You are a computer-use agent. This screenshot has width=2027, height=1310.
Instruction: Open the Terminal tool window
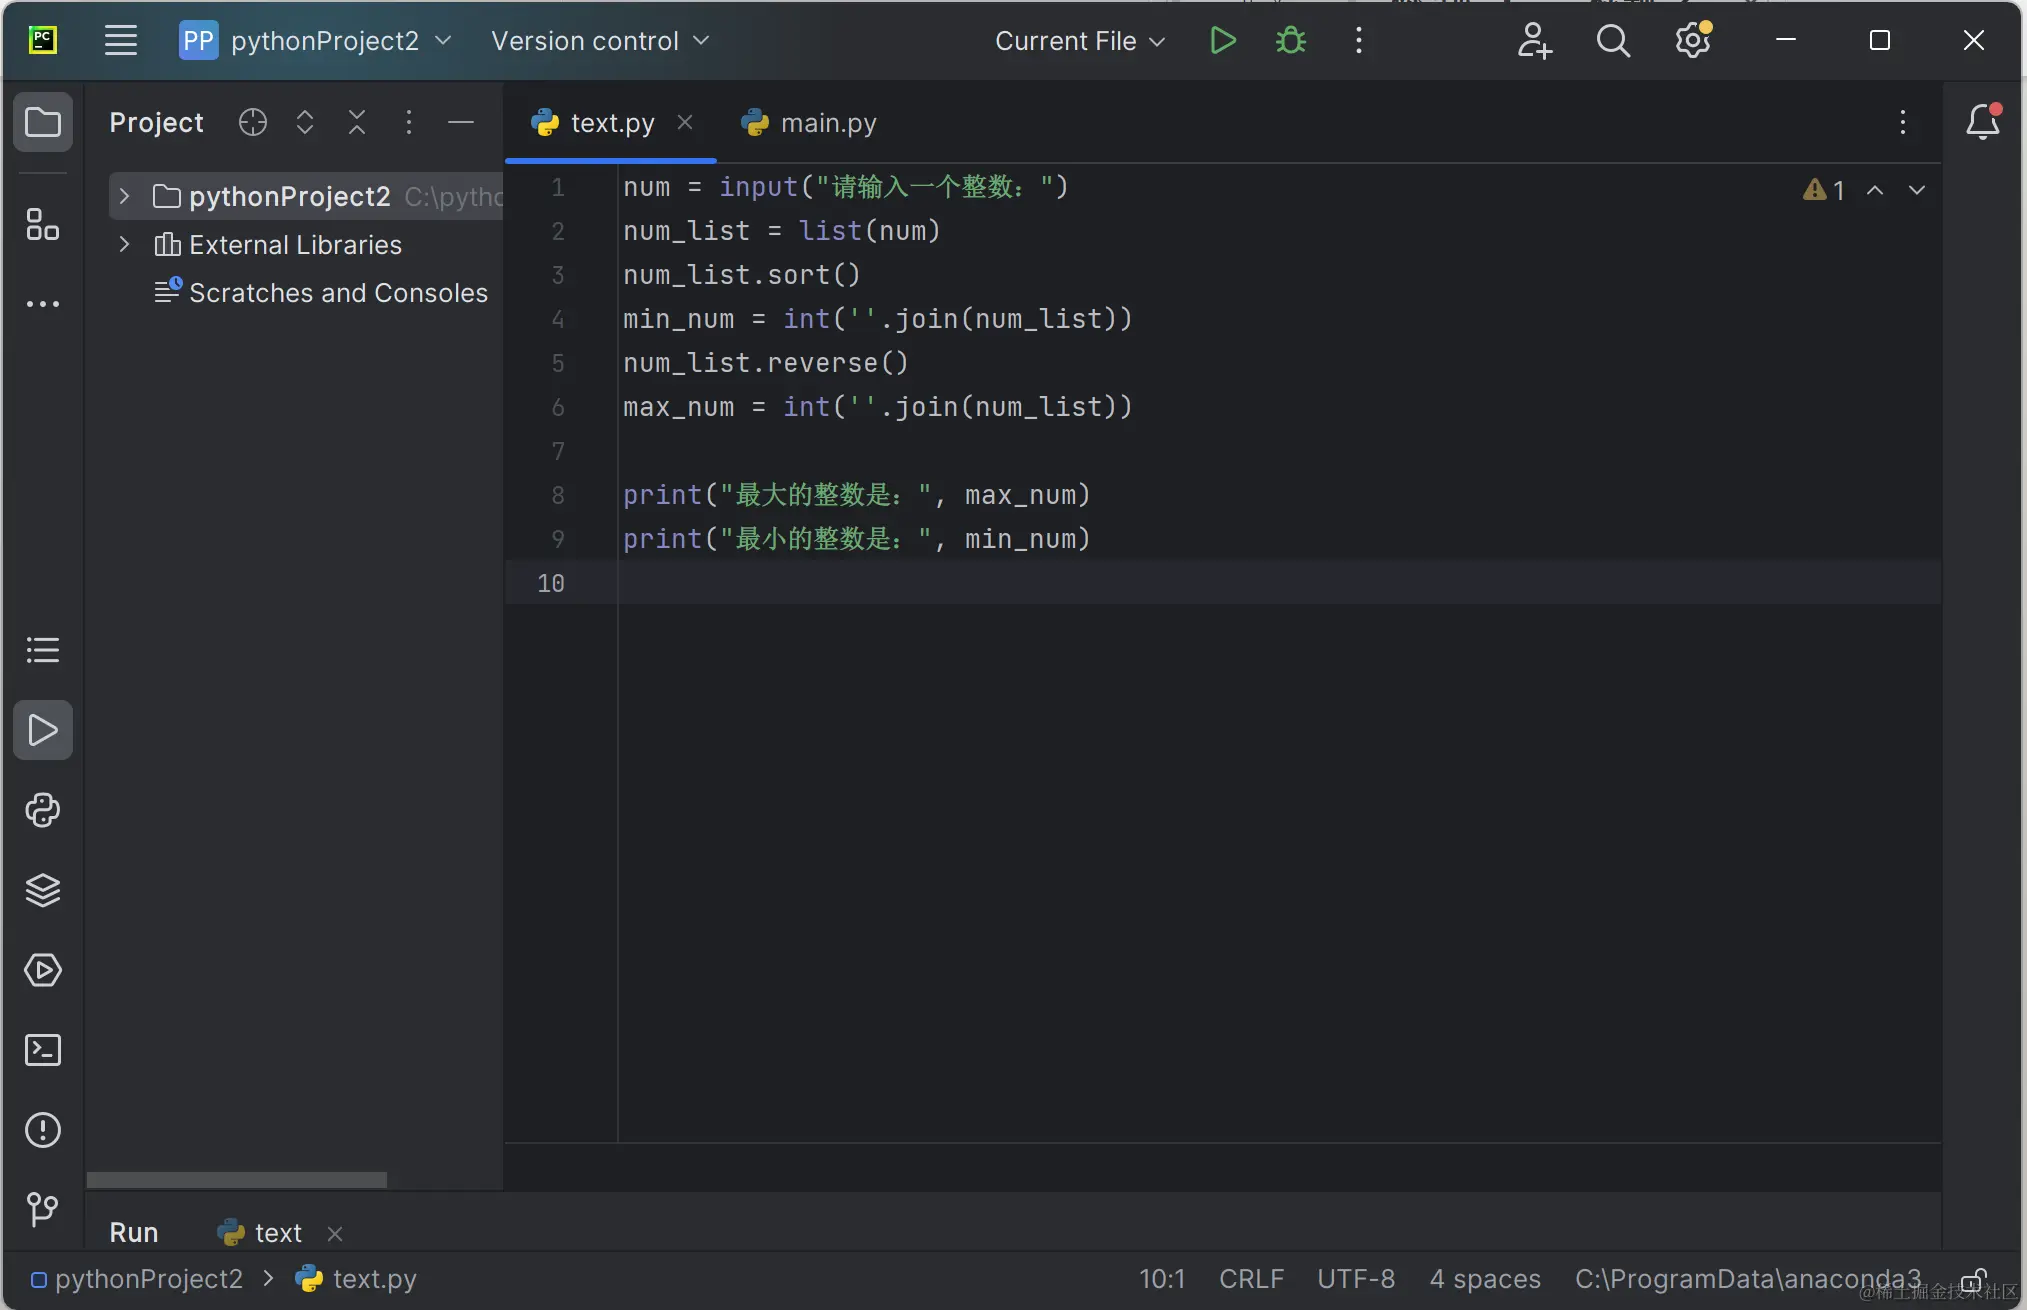[x=42, y=1050]
